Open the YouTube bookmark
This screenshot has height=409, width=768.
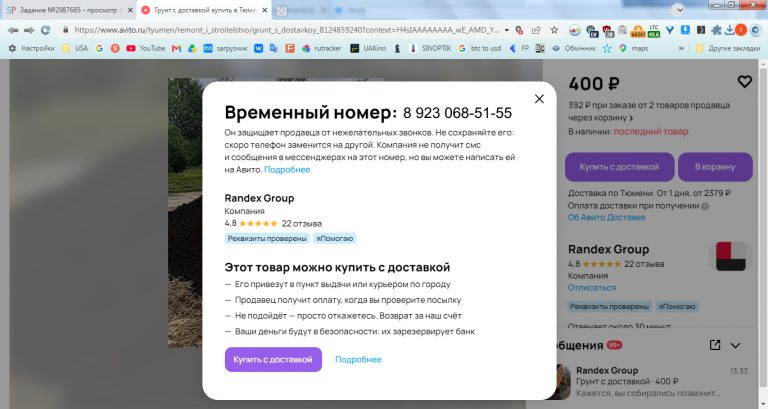pos(146,48)
